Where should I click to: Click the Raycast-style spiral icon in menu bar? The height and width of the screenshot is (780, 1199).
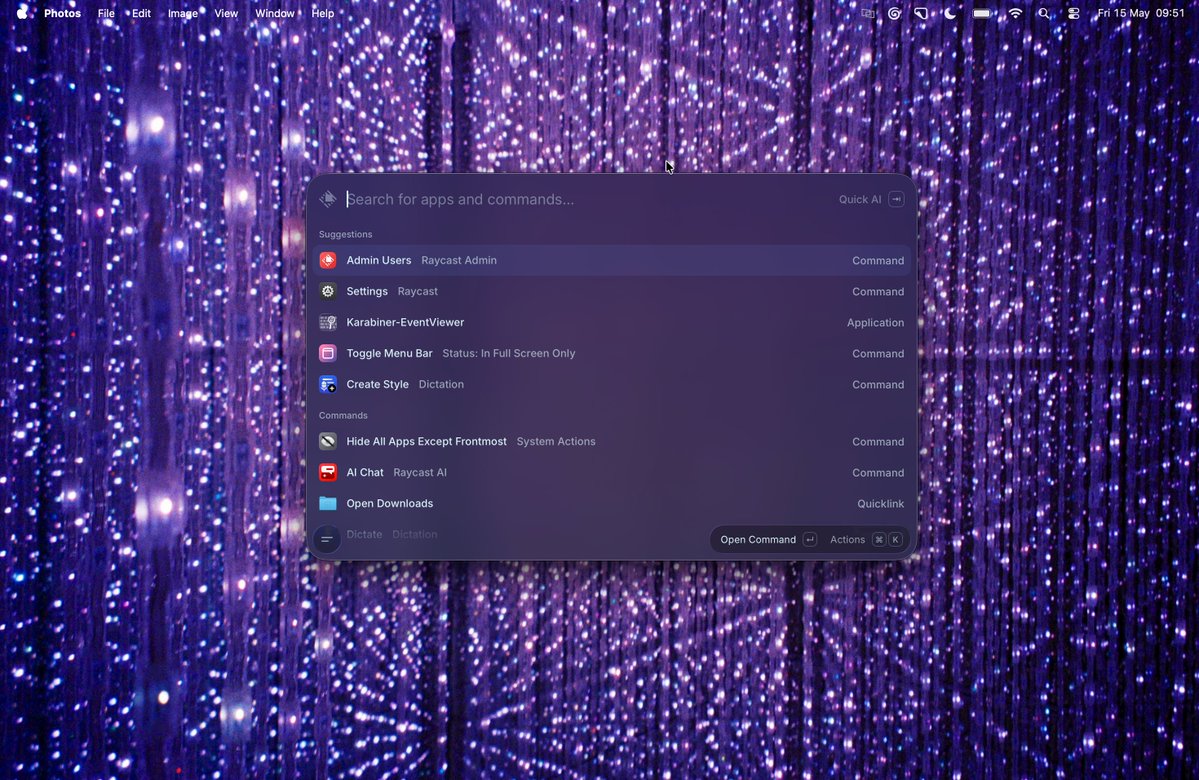(894, 13)
